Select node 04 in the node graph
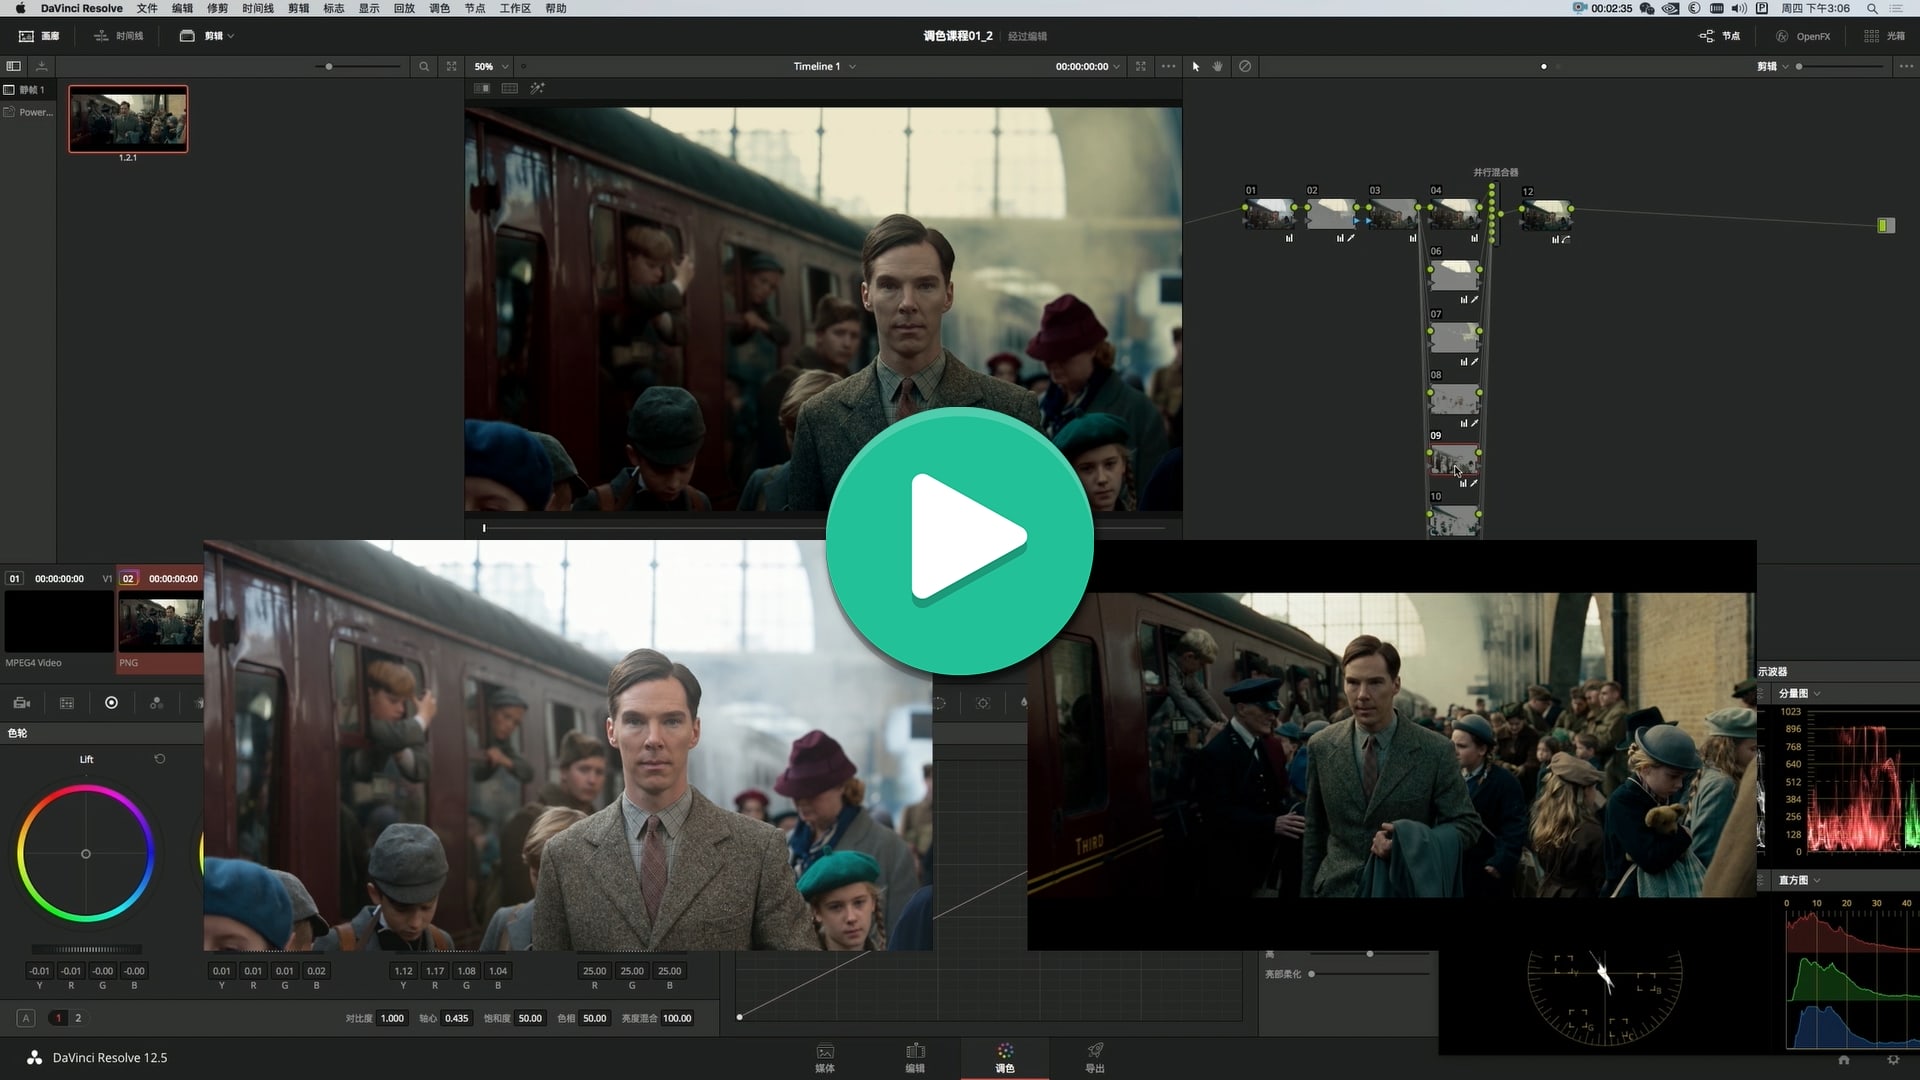 1455,214
